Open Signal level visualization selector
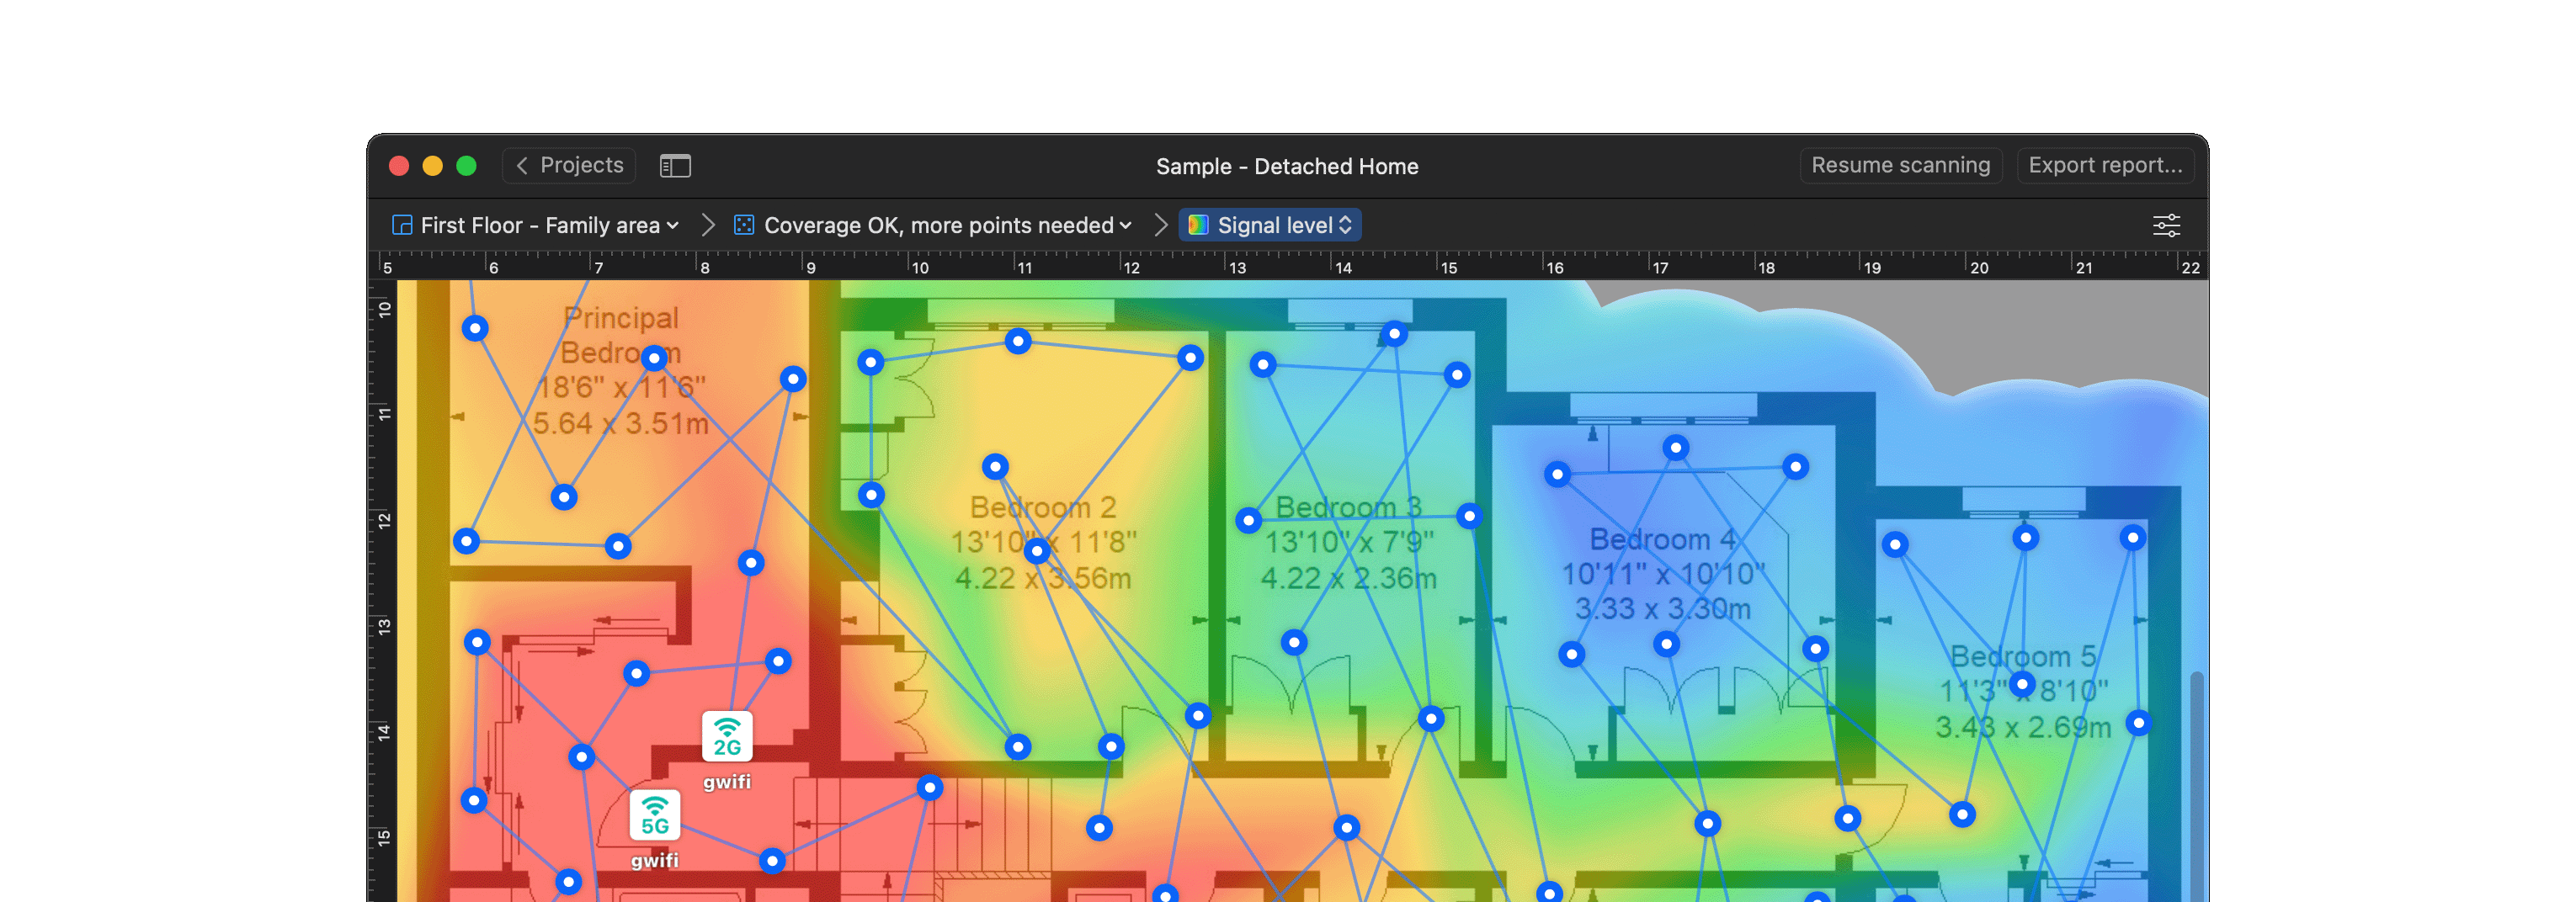 tap(1270, 225)
